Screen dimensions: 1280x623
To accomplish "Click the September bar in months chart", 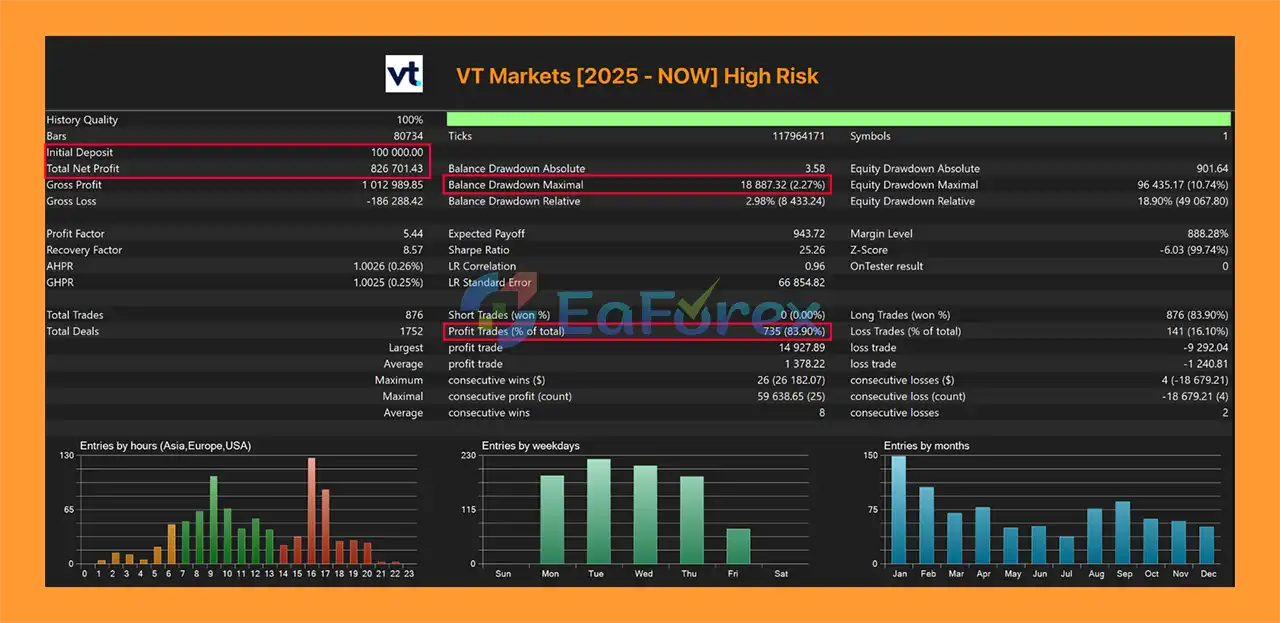I will tap(1122, 532).
